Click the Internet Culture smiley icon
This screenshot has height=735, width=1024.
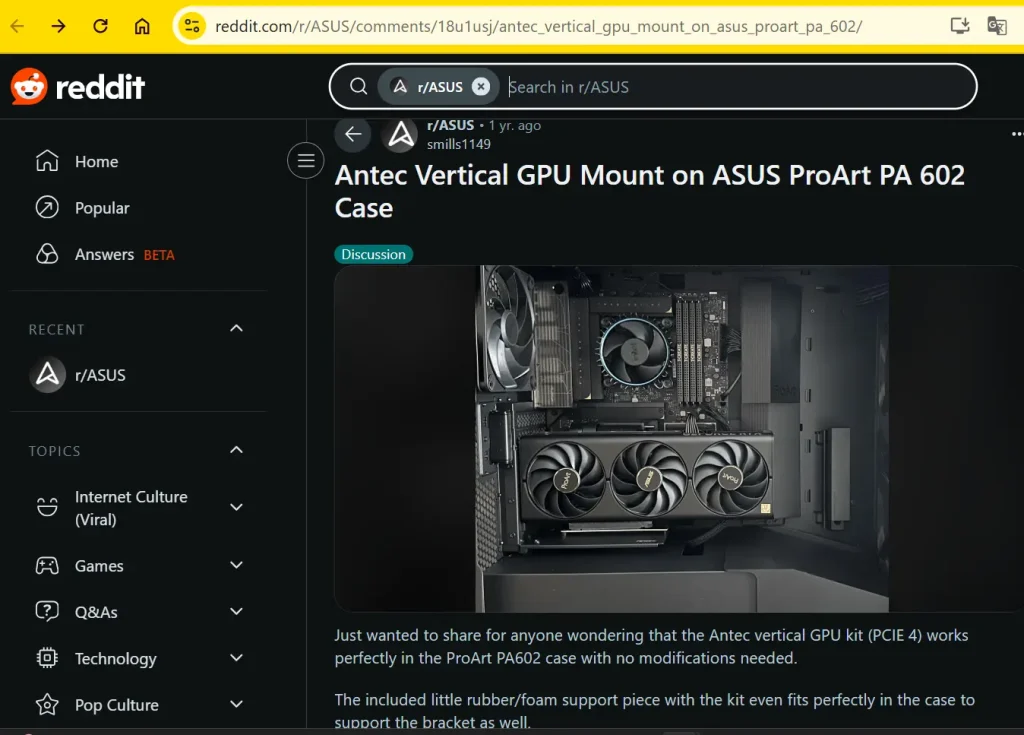pyautogui.click(x=47, y=507)
